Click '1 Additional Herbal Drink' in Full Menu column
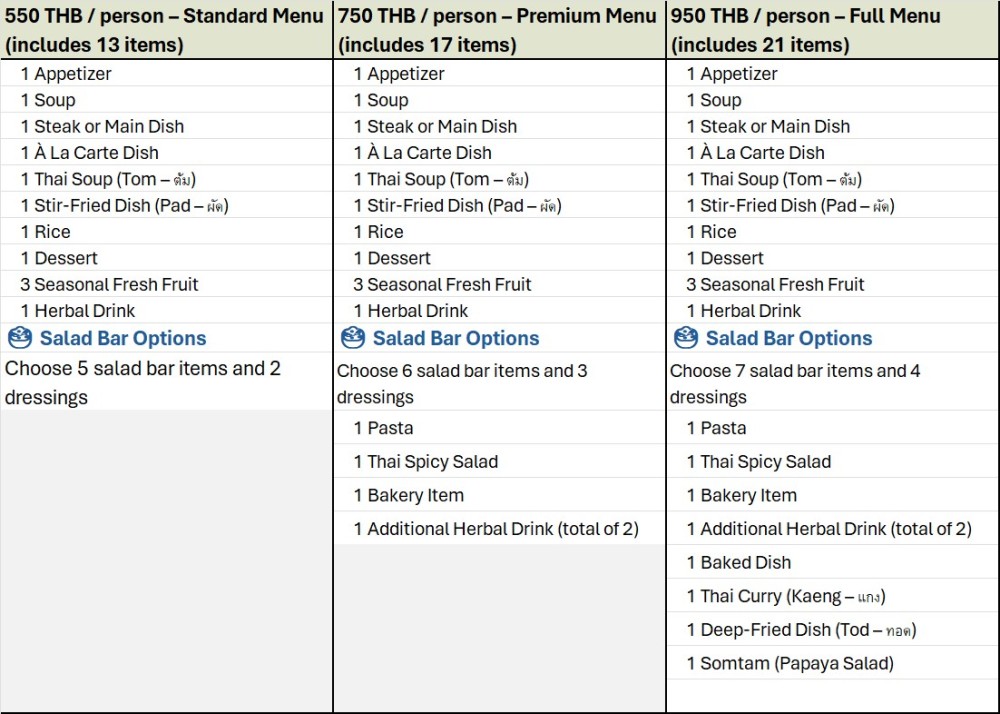1000x714 pixels. click(x=828, y=529)
